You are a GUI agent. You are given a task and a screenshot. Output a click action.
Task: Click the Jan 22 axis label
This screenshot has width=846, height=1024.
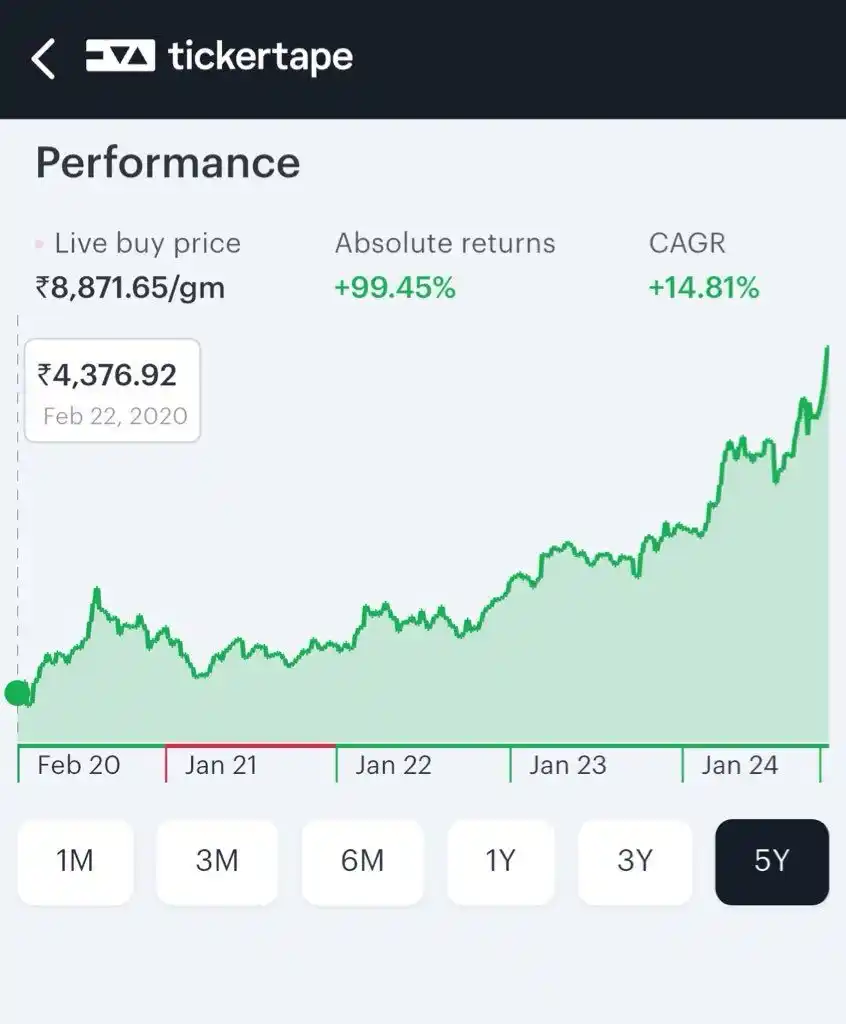[x=393, y=765]
